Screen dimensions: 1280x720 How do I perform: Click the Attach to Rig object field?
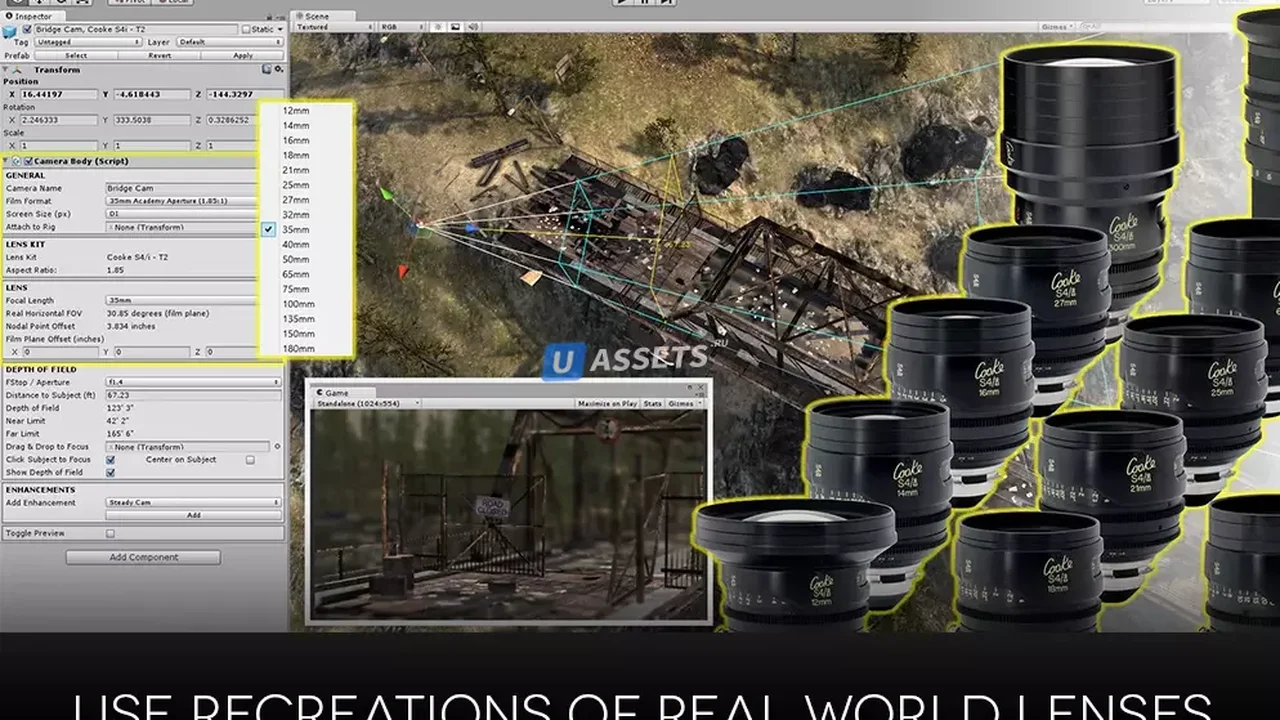[182, 227]
